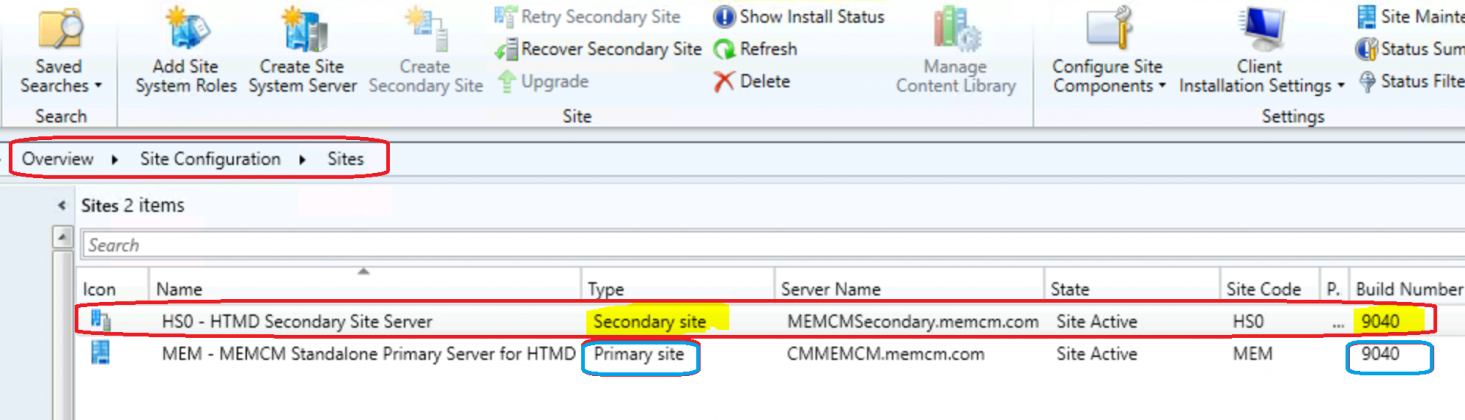Click inside the Search field
This screenshot has height=420, width=1465.
pos(700,245)
